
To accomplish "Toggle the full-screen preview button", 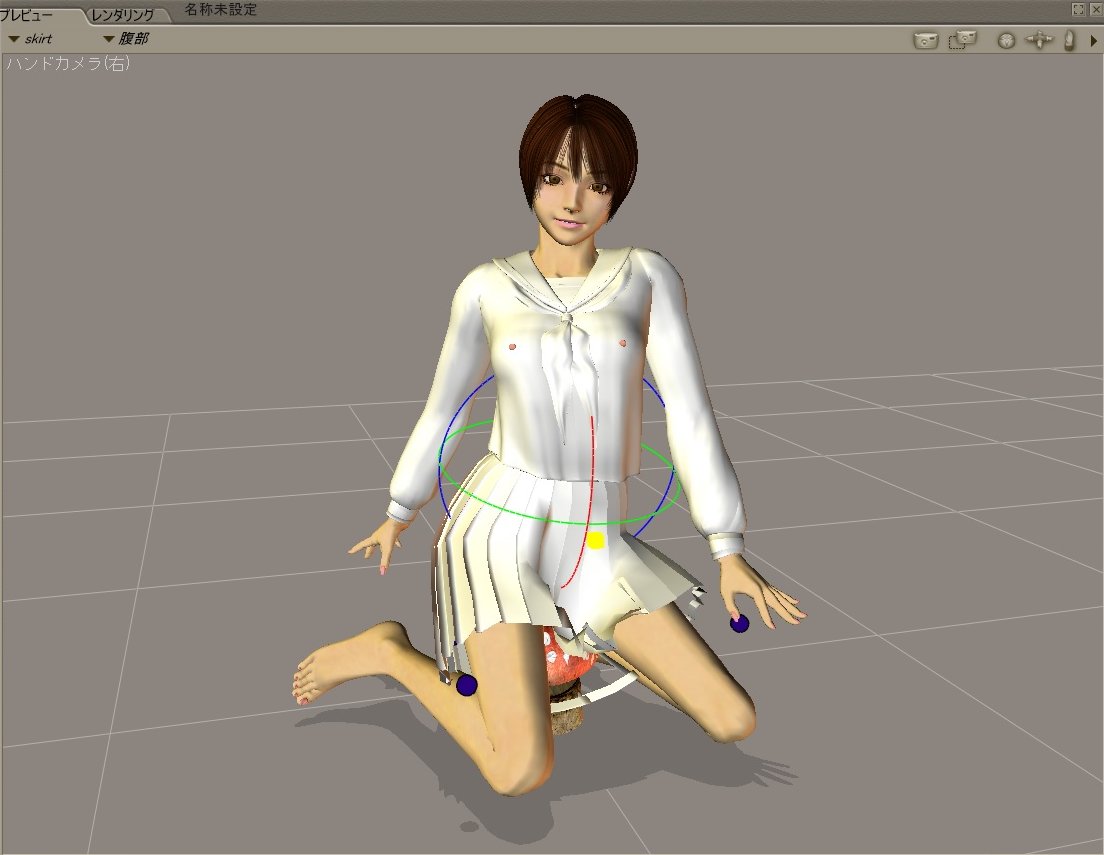I will pyautogui.click(x=1078, y=9).
